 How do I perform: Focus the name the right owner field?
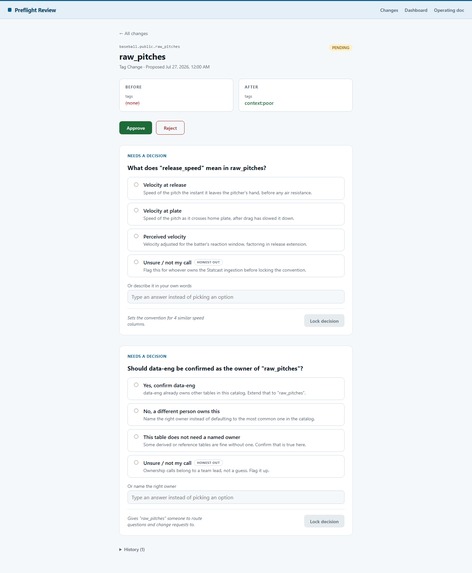(236, 497)
